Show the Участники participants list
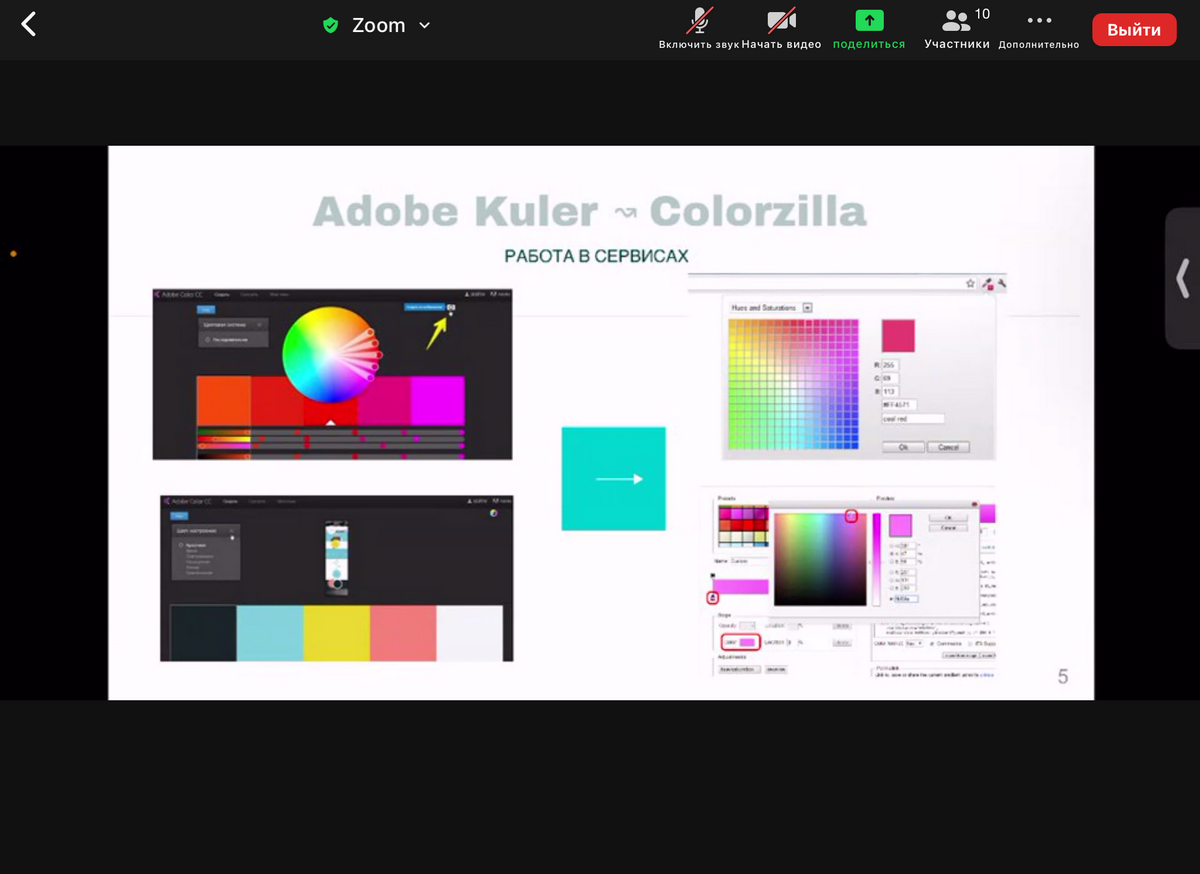This screenshot has width=1200, height=874. (957, 28)
